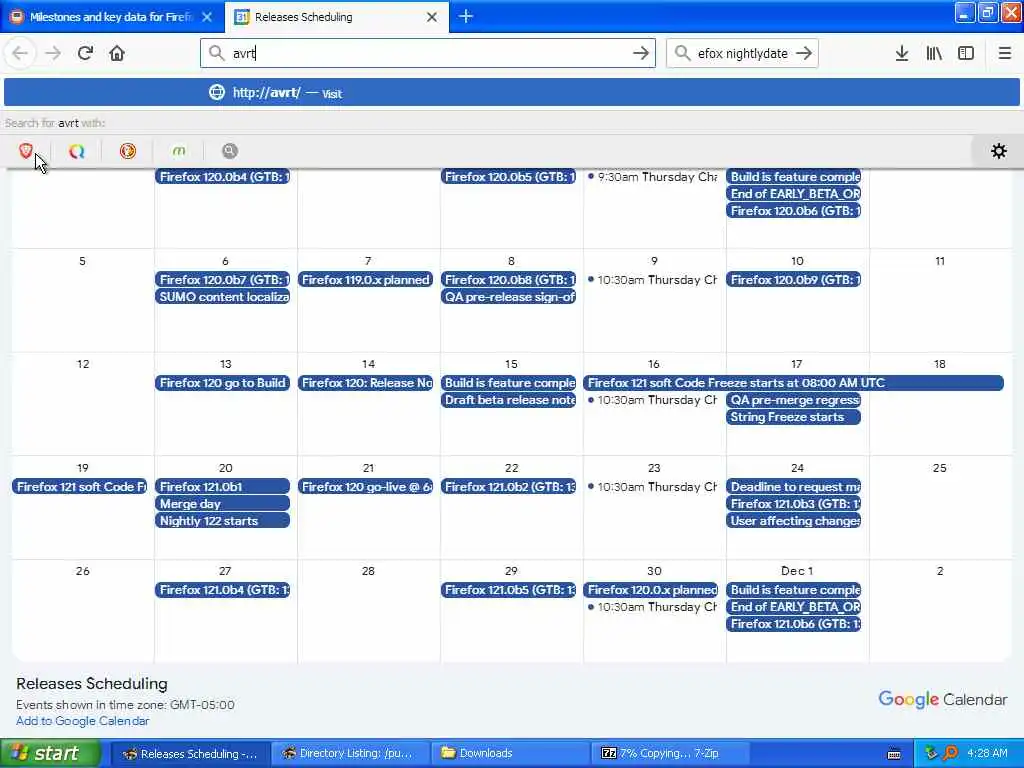Open the 9:30am Thursday event
The width and height of the screenshot is (1024, 768).
[x=652, y=177]
